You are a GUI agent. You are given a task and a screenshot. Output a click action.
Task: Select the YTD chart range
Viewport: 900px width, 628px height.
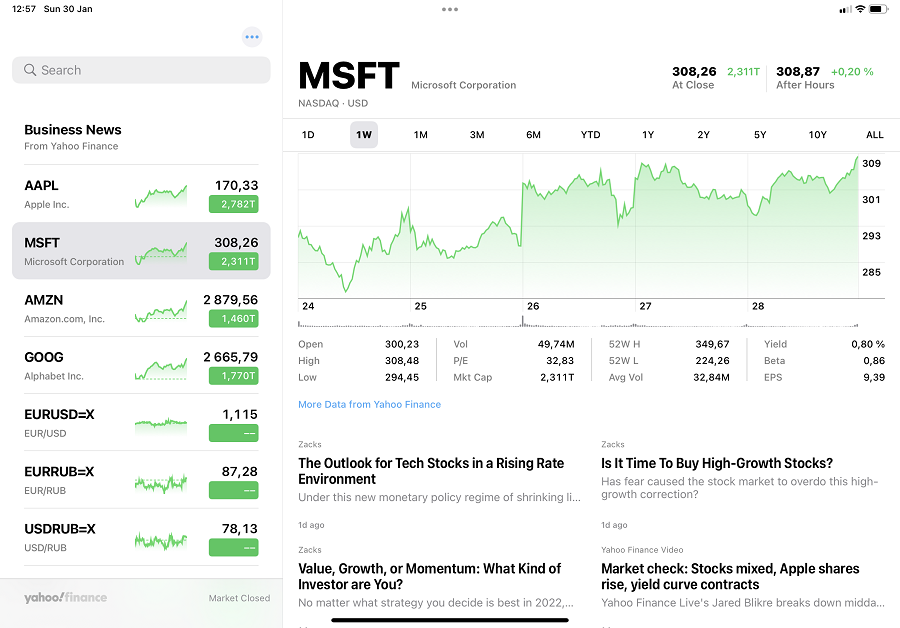[x=590, y=135]
